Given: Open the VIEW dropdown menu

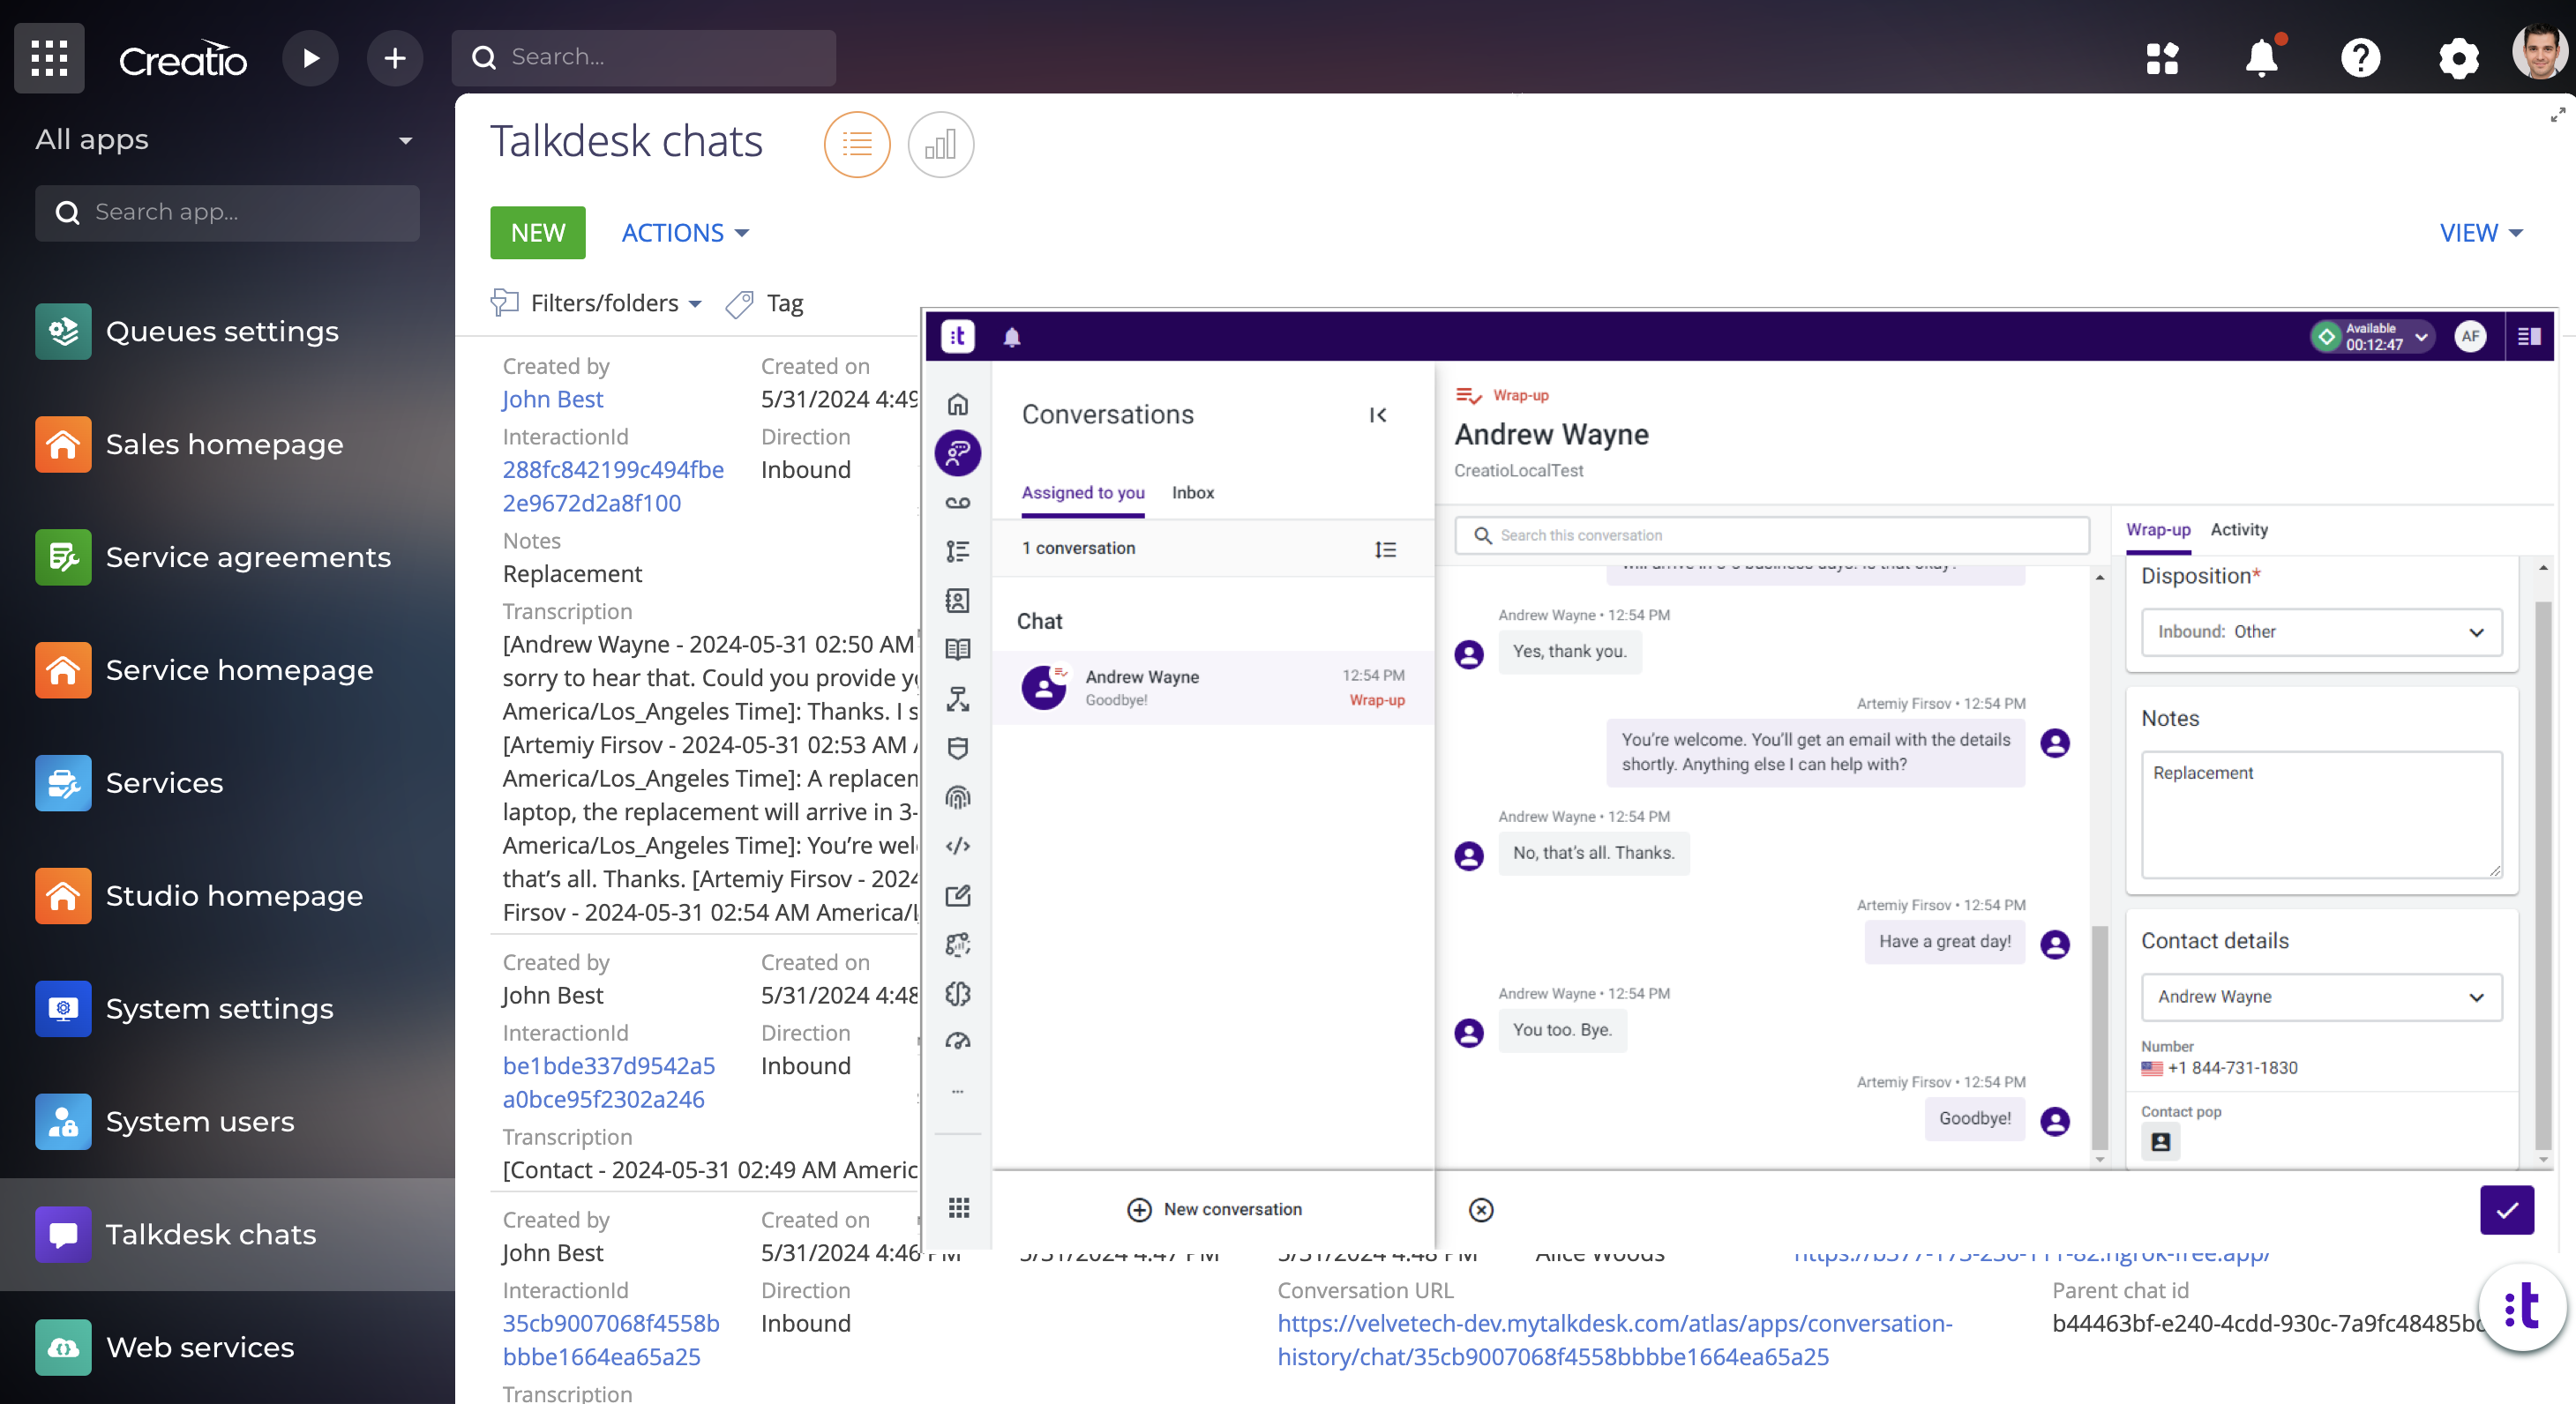Looking at the screenshot, I should 2481,233.
